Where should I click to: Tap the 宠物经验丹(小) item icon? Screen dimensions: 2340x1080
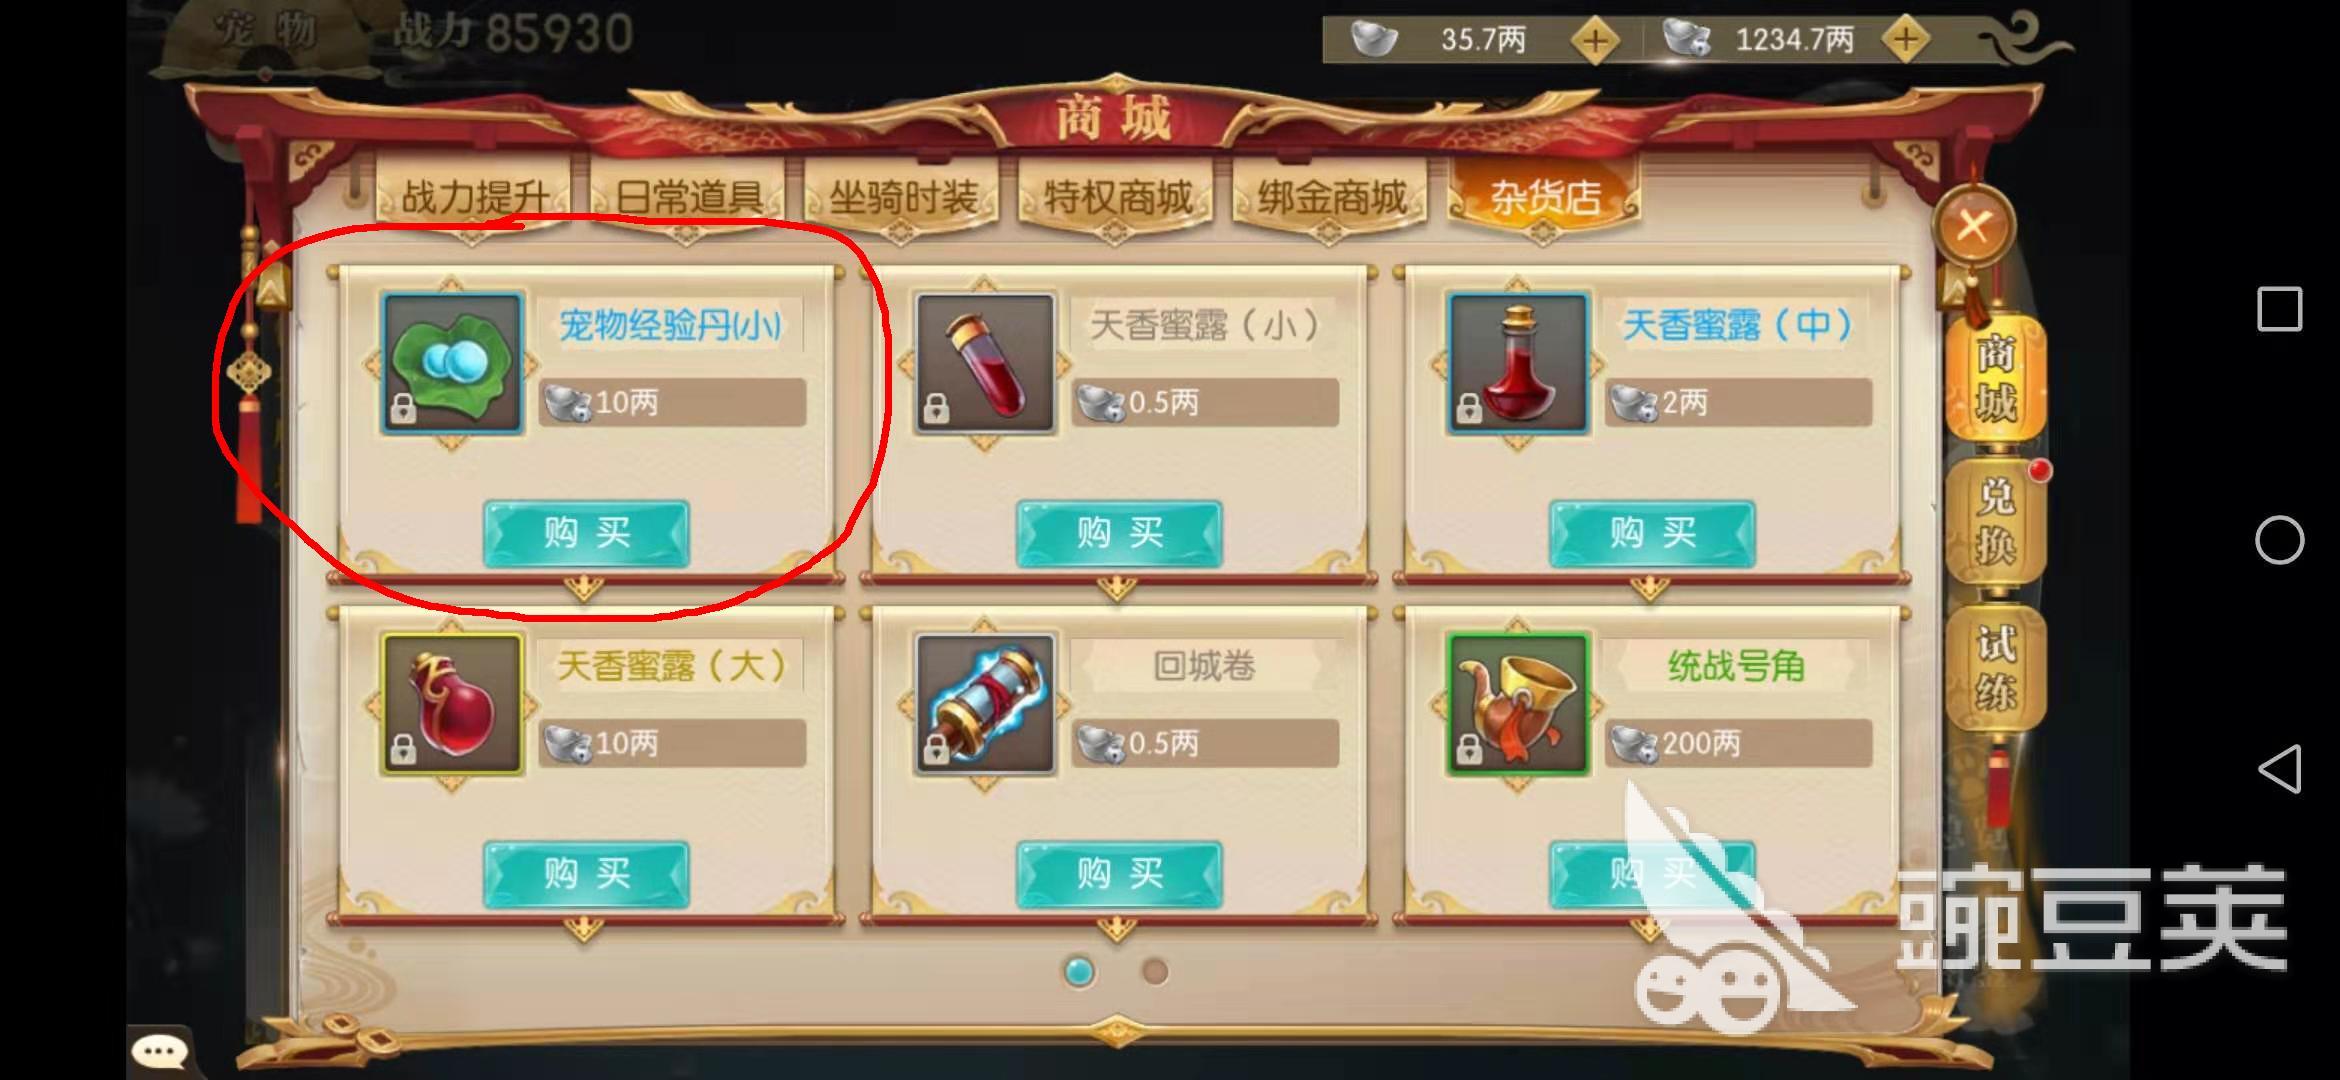[452, 363]
